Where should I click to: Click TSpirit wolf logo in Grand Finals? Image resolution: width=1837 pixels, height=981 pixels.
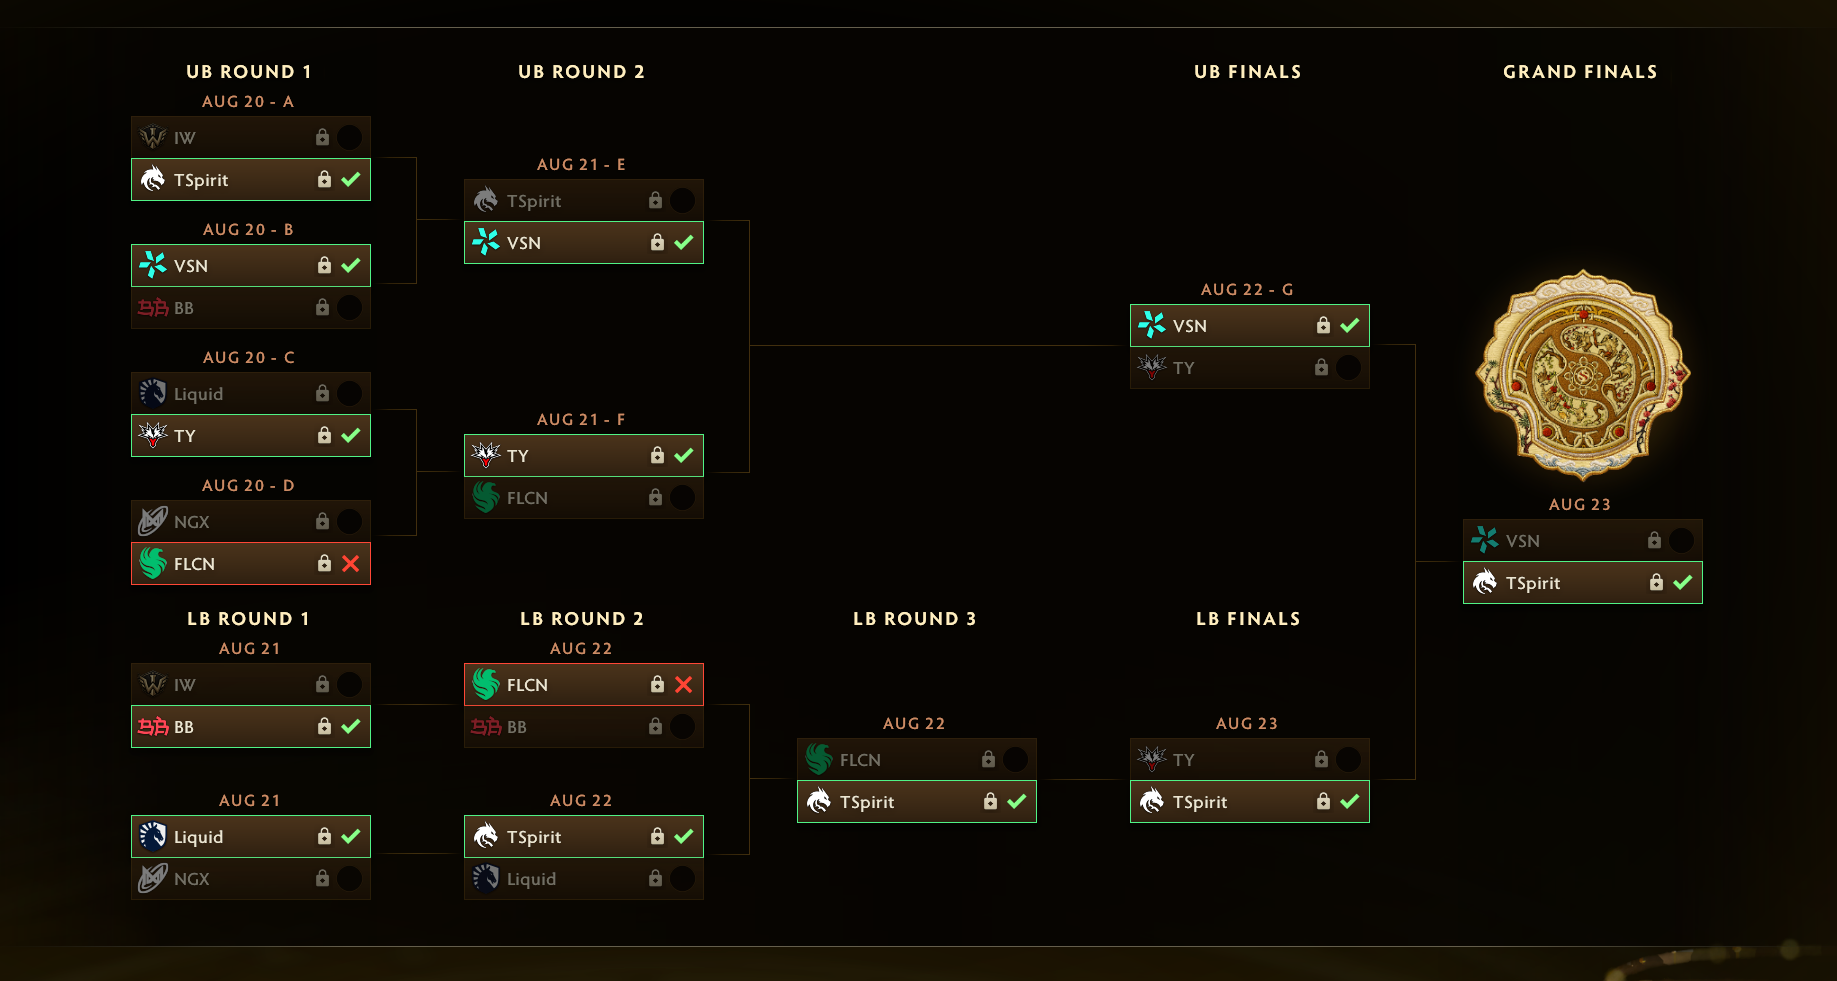click(1485, 582)
